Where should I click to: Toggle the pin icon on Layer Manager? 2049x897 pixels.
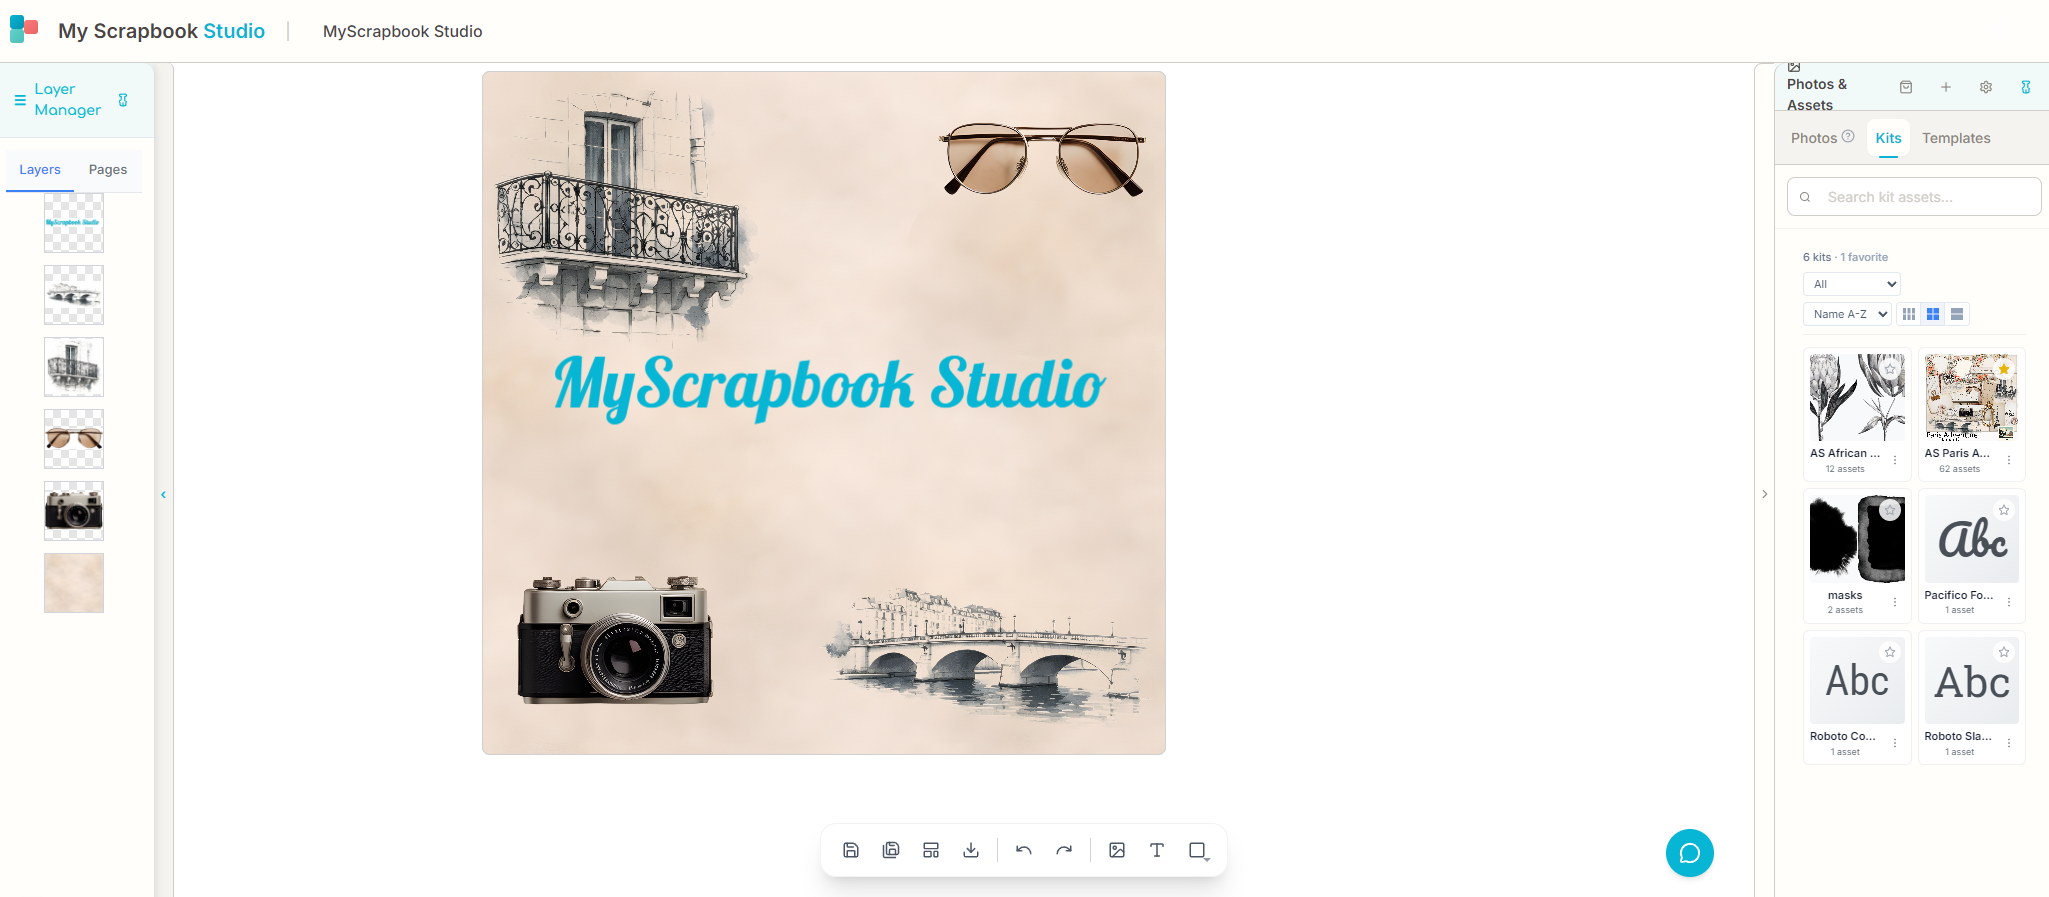pyautogui.click(x=123, y=100)
